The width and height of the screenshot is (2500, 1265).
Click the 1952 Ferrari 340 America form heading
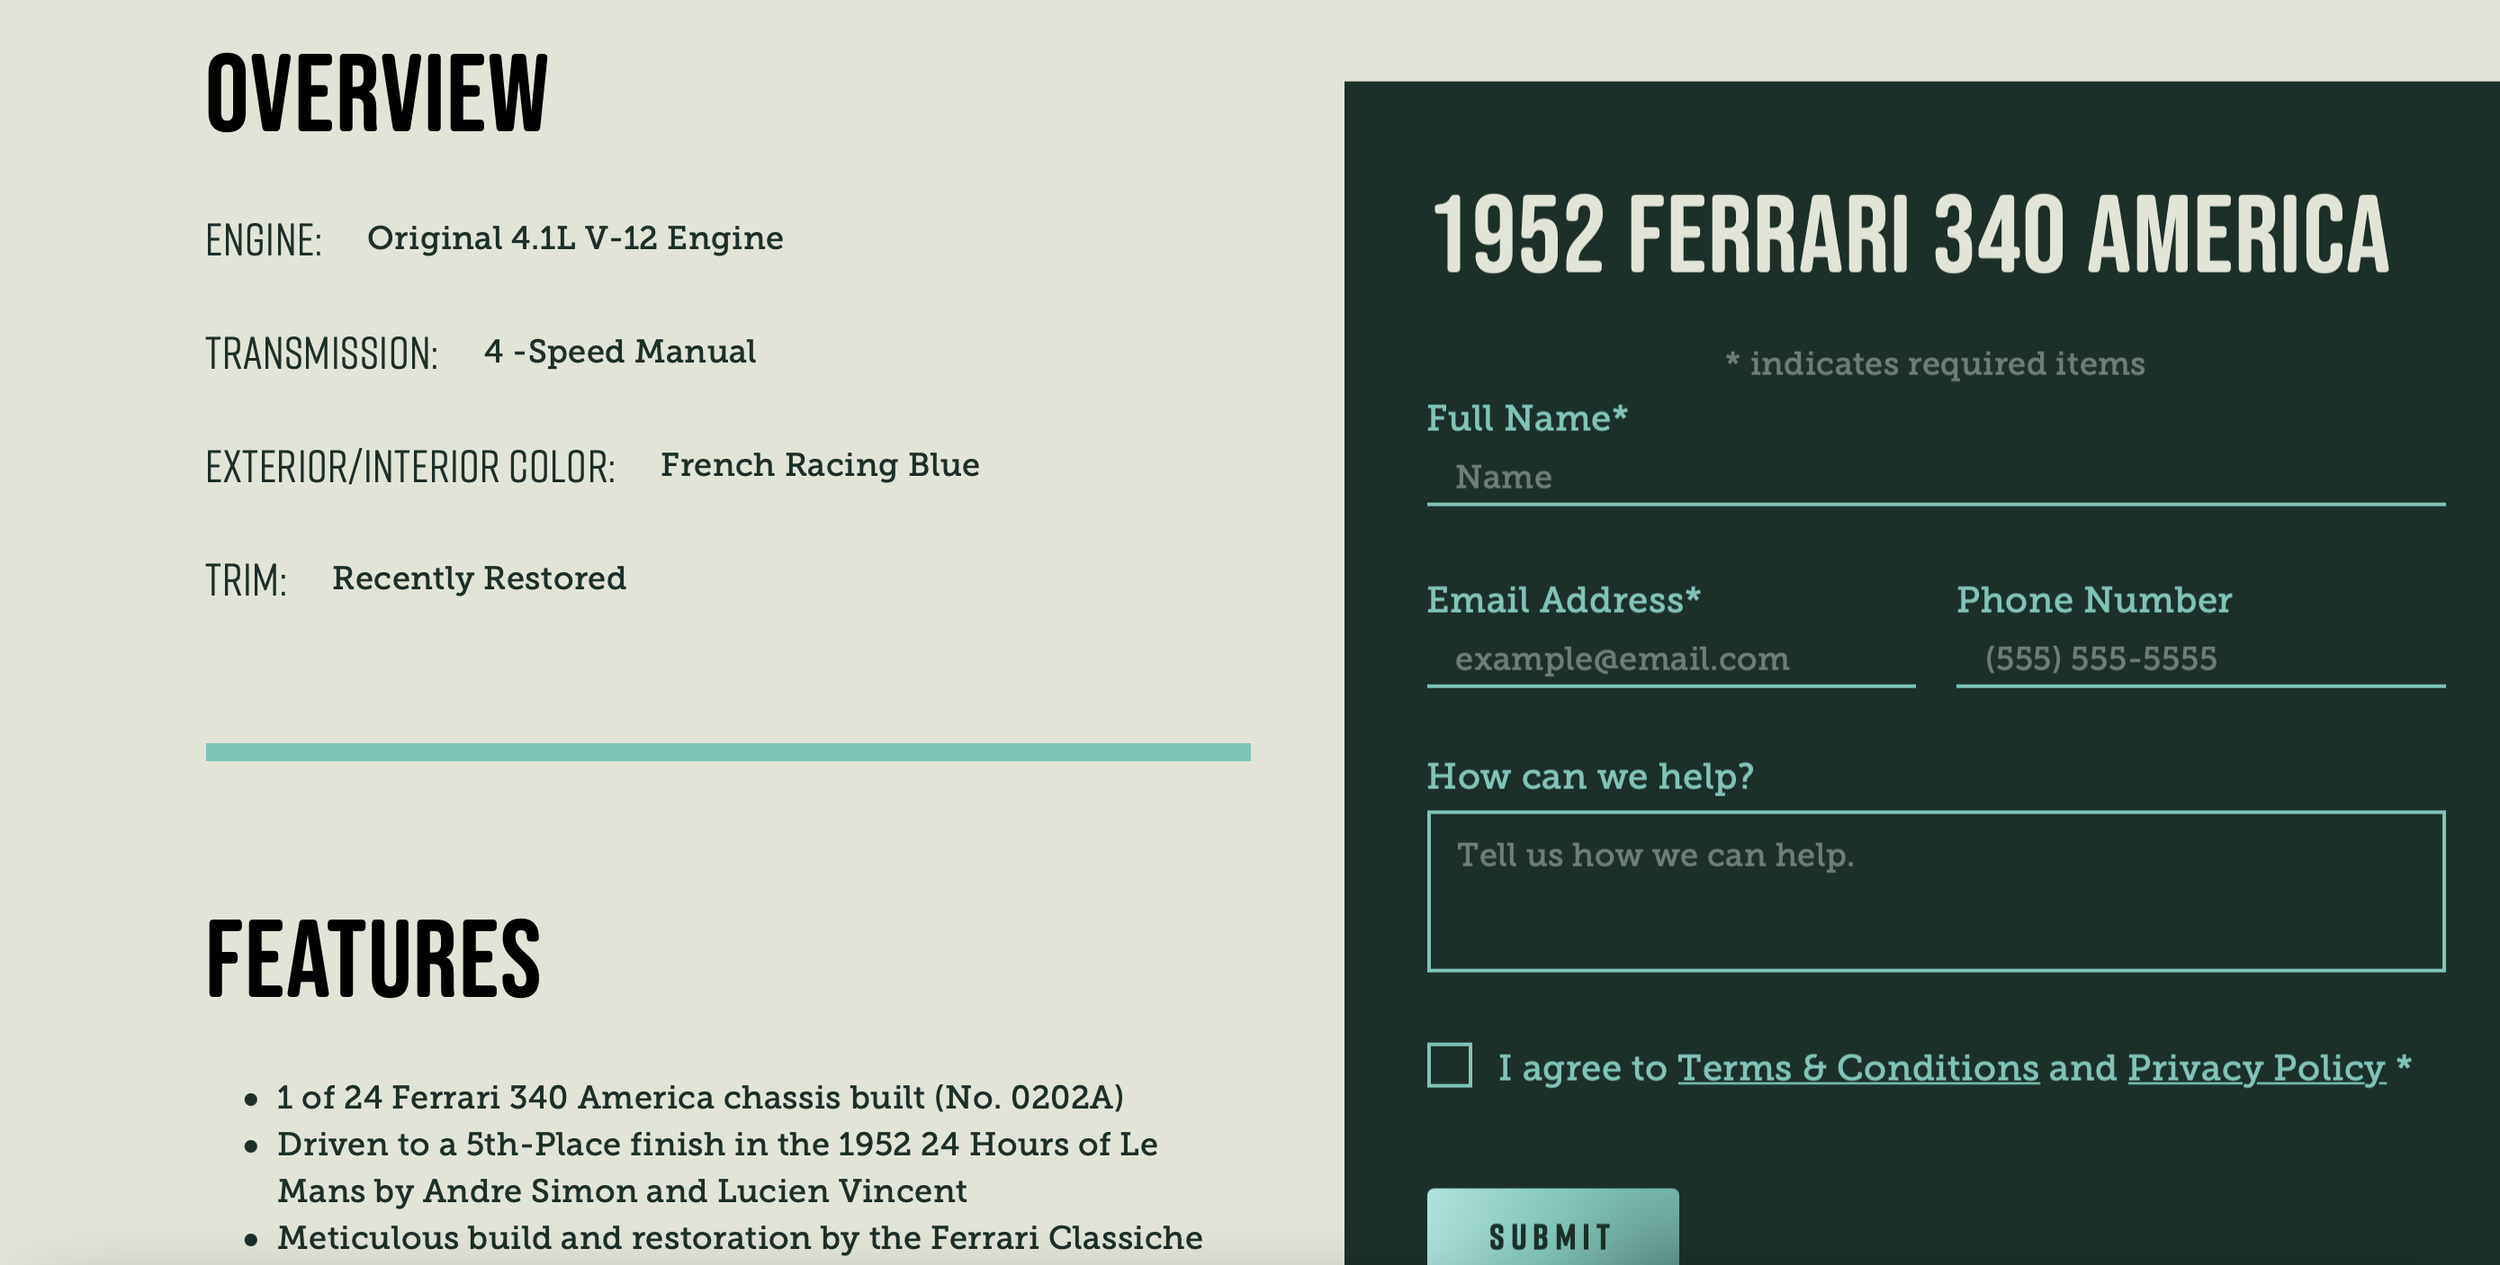click(x=1911, y=234)
